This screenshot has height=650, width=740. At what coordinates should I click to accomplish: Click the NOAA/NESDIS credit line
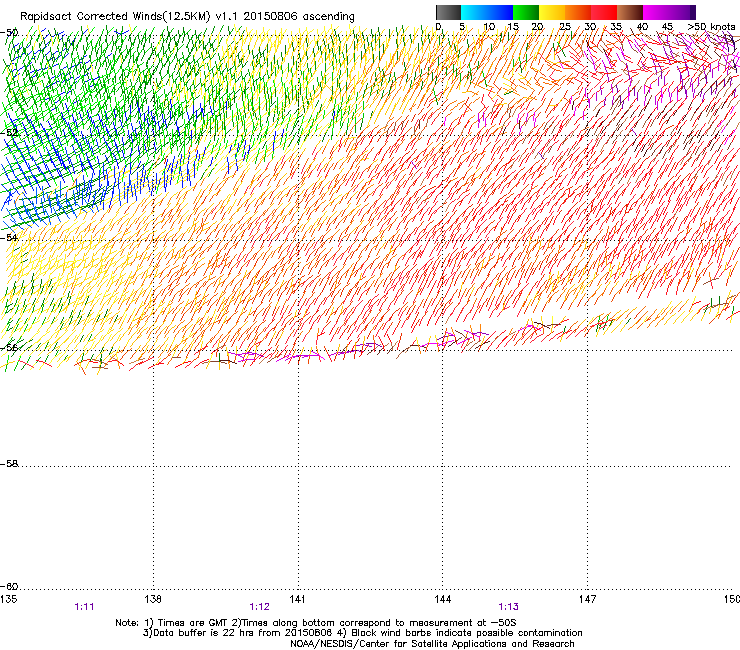tap(432, 644)
